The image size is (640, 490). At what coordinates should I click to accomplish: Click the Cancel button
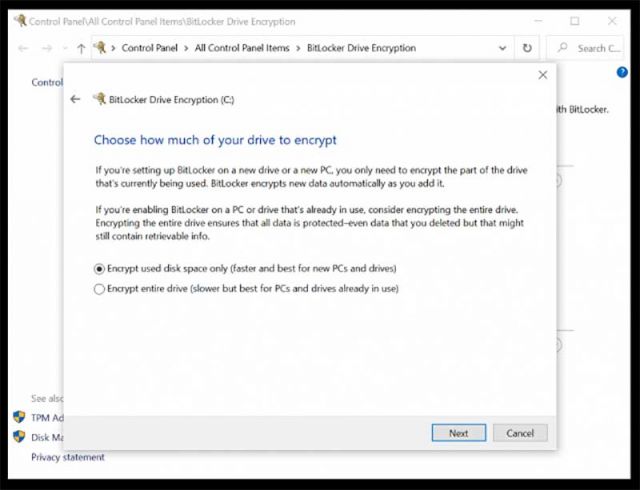coord(520,433)
